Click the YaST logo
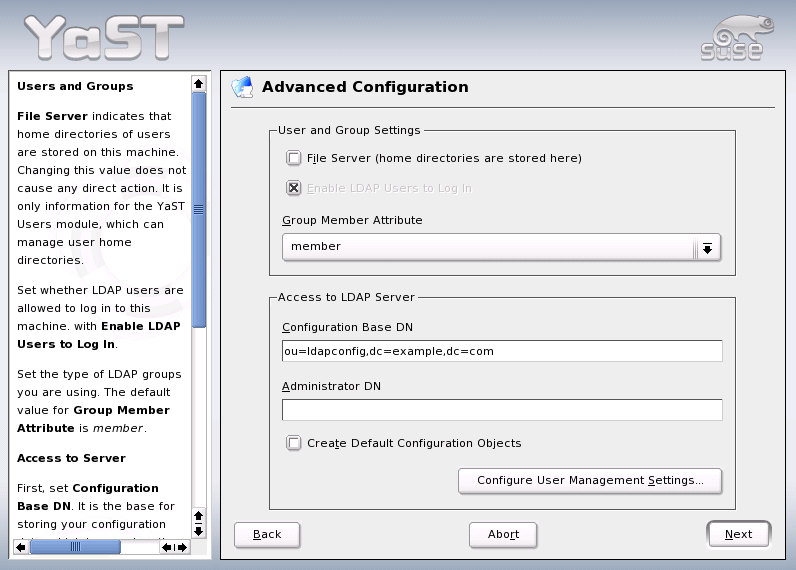The image size is (796, 570). (104, 37)
